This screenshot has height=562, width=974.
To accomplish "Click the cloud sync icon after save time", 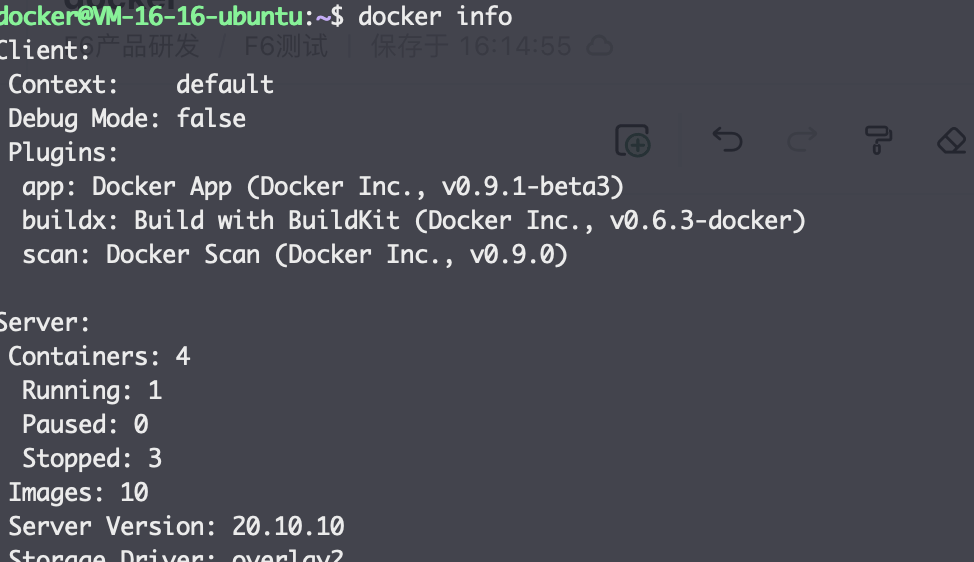I will [x=599, y=47].
